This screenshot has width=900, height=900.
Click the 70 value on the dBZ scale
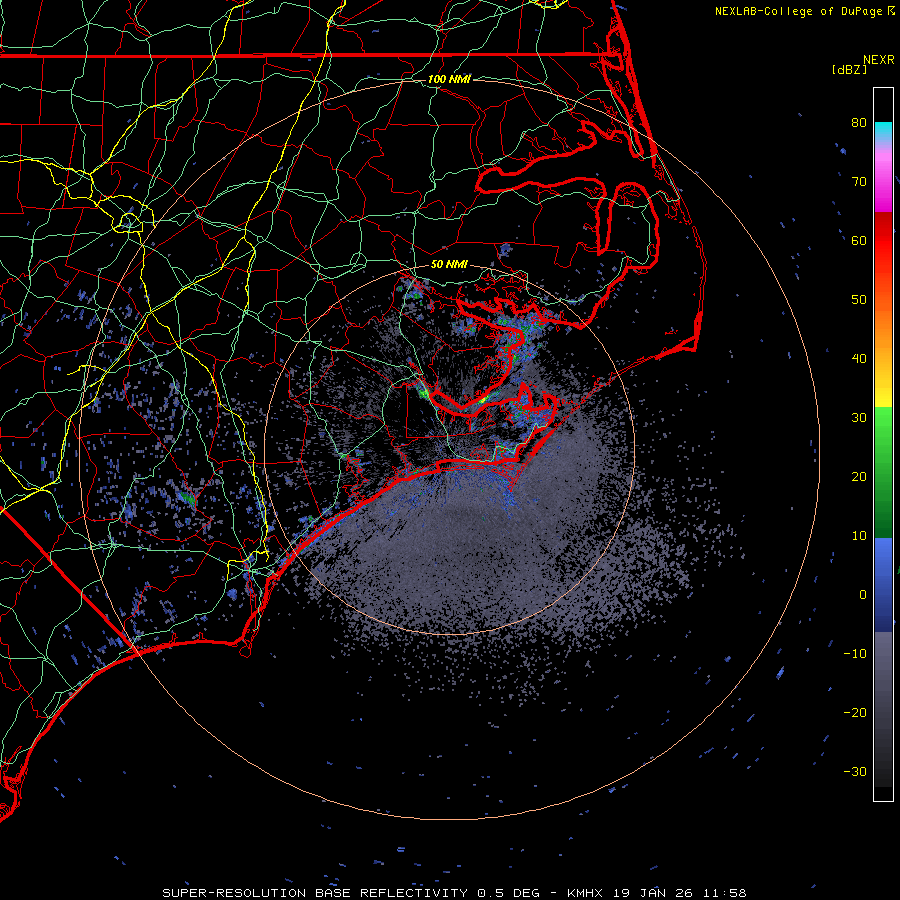point(859,182)
